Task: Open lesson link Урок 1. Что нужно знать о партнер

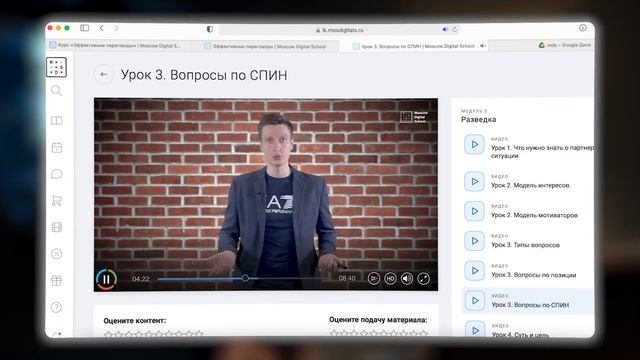Action: [542, 152]
